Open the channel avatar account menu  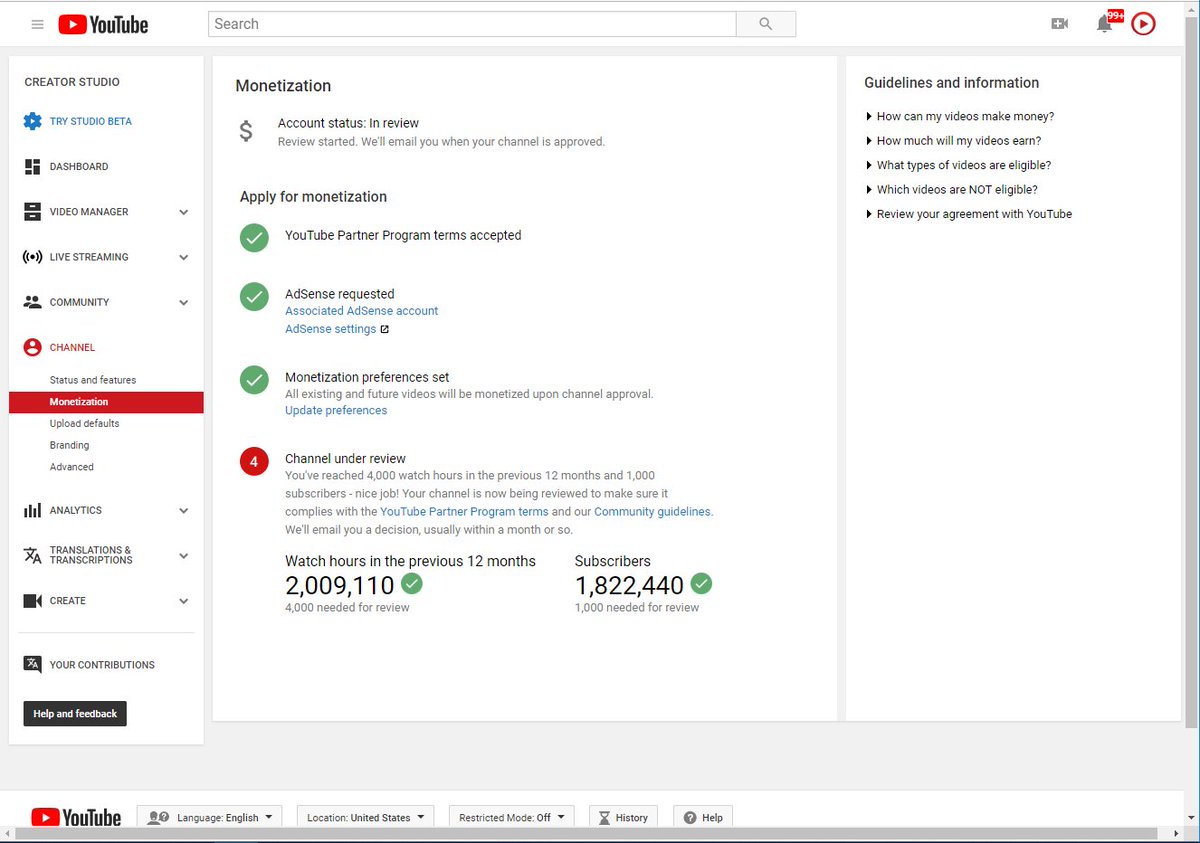(x=1143, y=24)
